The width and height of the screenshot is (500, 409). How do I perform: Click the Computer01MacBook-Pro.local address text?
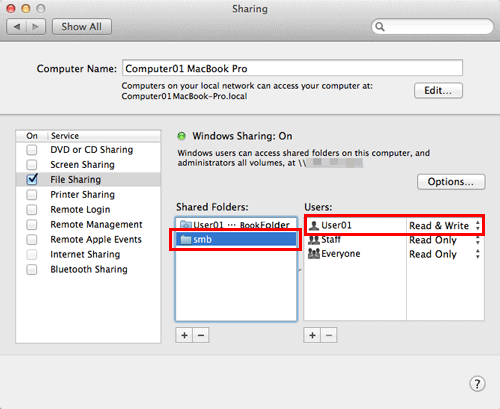pyautogui.click(x=184, y=96)
